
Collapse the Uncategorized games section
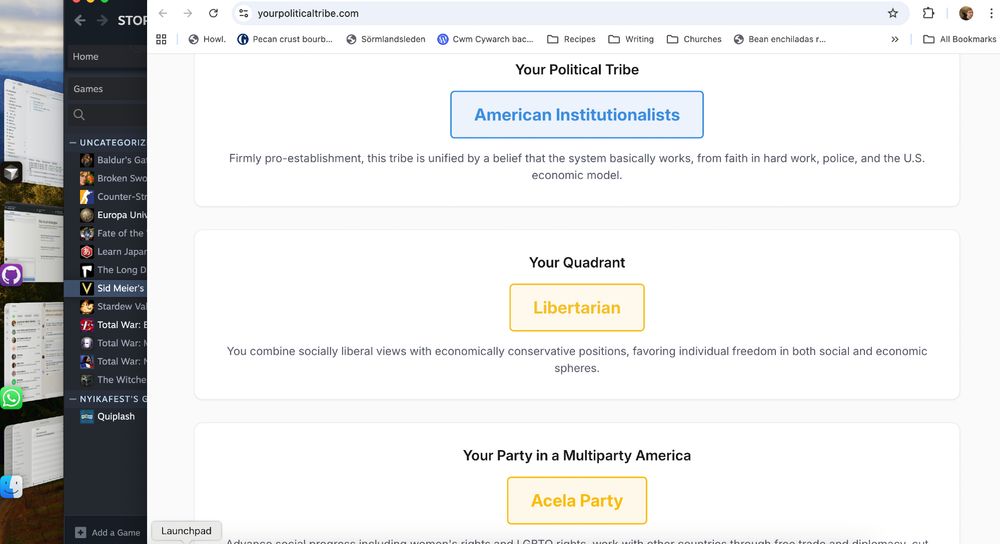73,143
